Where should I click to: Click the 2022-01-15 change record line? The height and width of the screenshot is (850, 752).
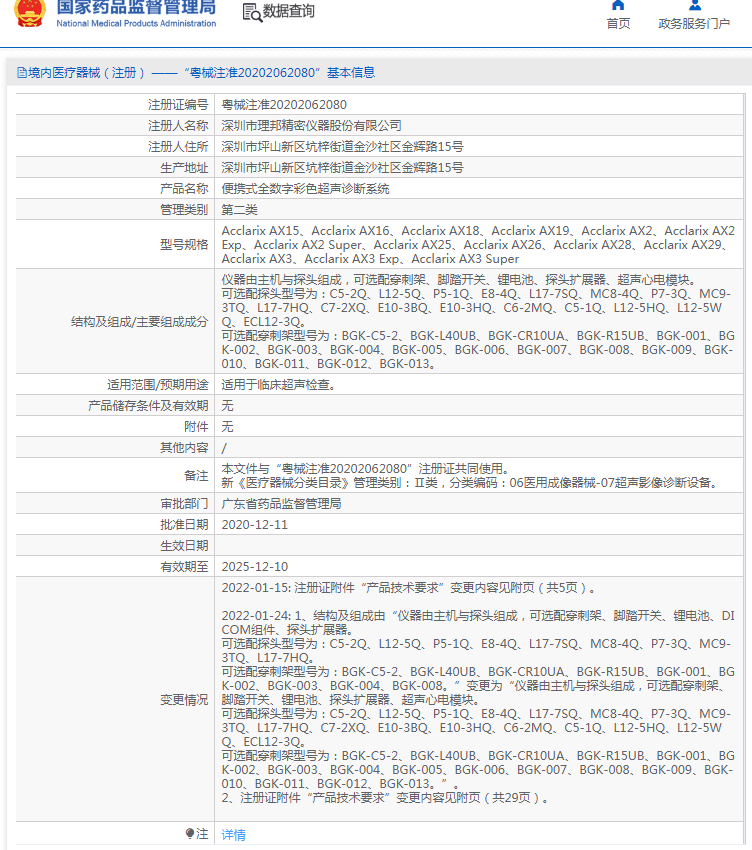(x=409, y=588)
